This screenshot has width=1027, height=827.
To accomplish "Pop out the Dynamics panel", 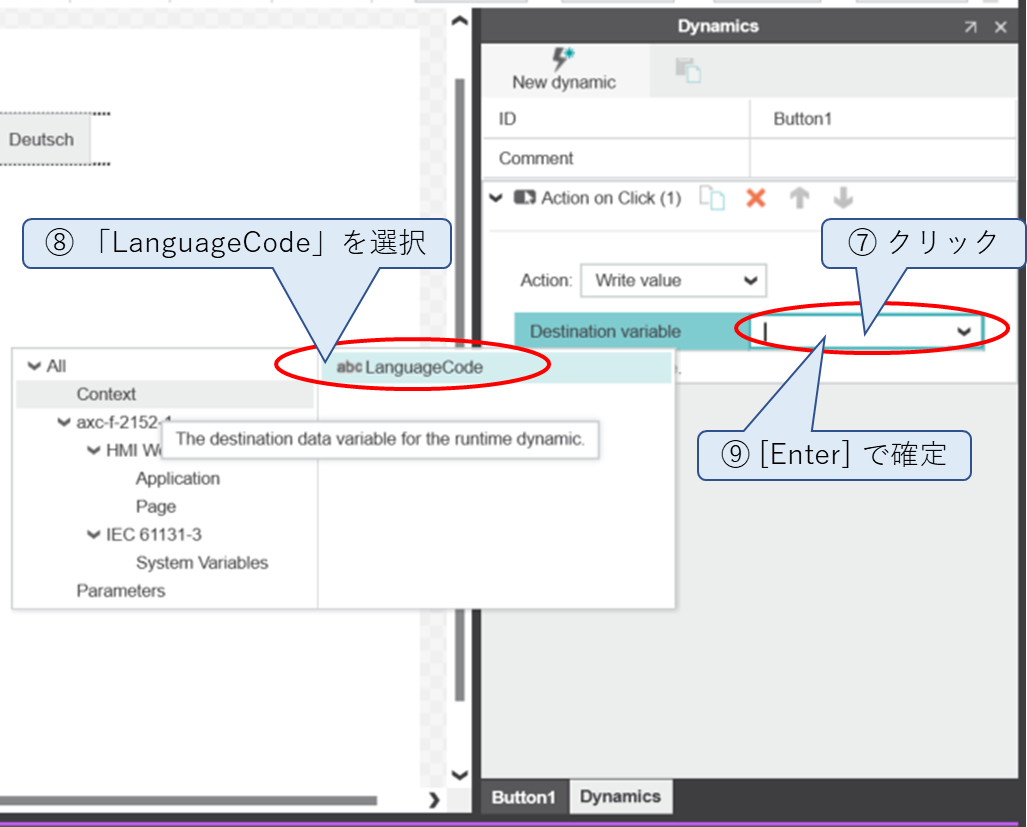I will pyautogui.click(x=970, y=27).
